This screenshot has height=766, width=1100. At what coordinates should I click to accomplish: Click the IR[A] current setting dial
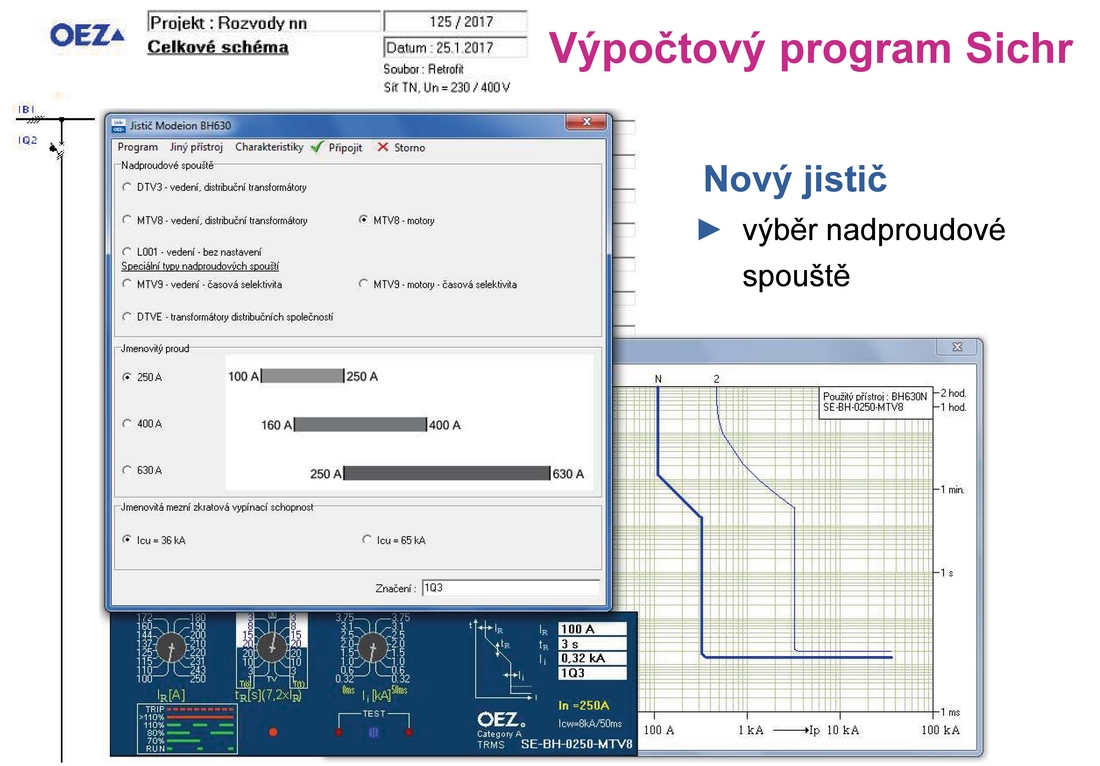(x=170, y=647)
